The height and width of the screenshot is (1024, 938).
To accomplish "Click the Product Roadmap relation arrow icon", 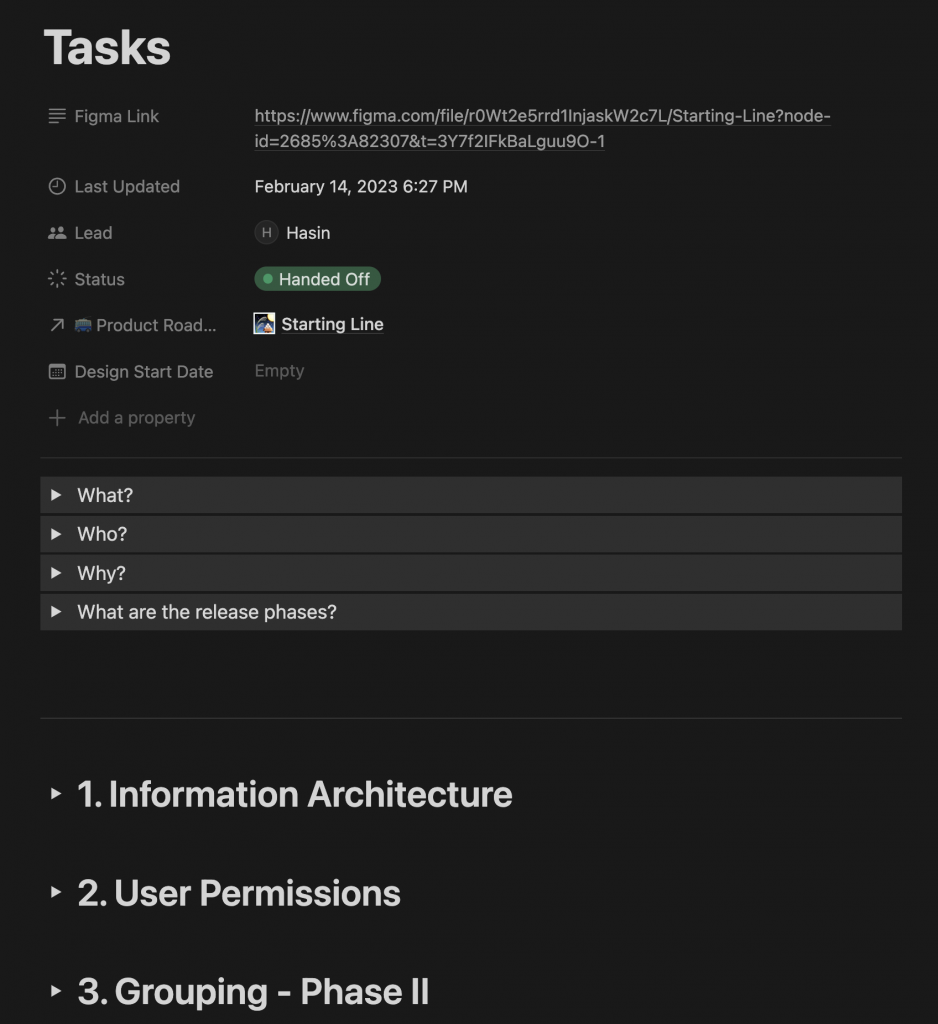I will 57,325.
